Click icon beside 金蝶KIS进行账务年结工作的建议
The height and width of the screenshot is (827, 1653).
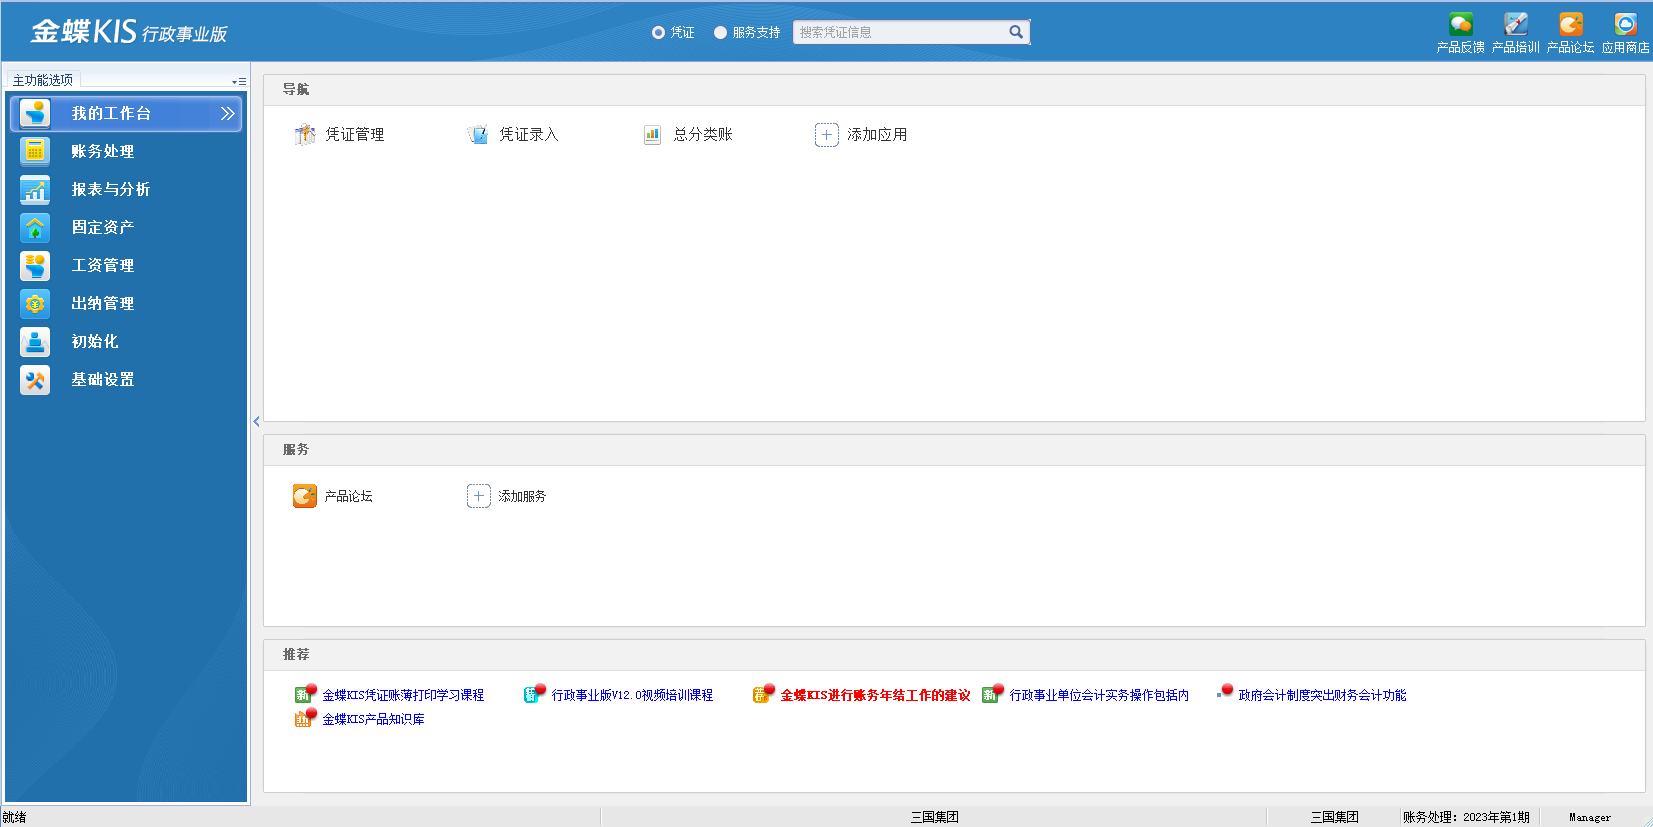point(764,694)
